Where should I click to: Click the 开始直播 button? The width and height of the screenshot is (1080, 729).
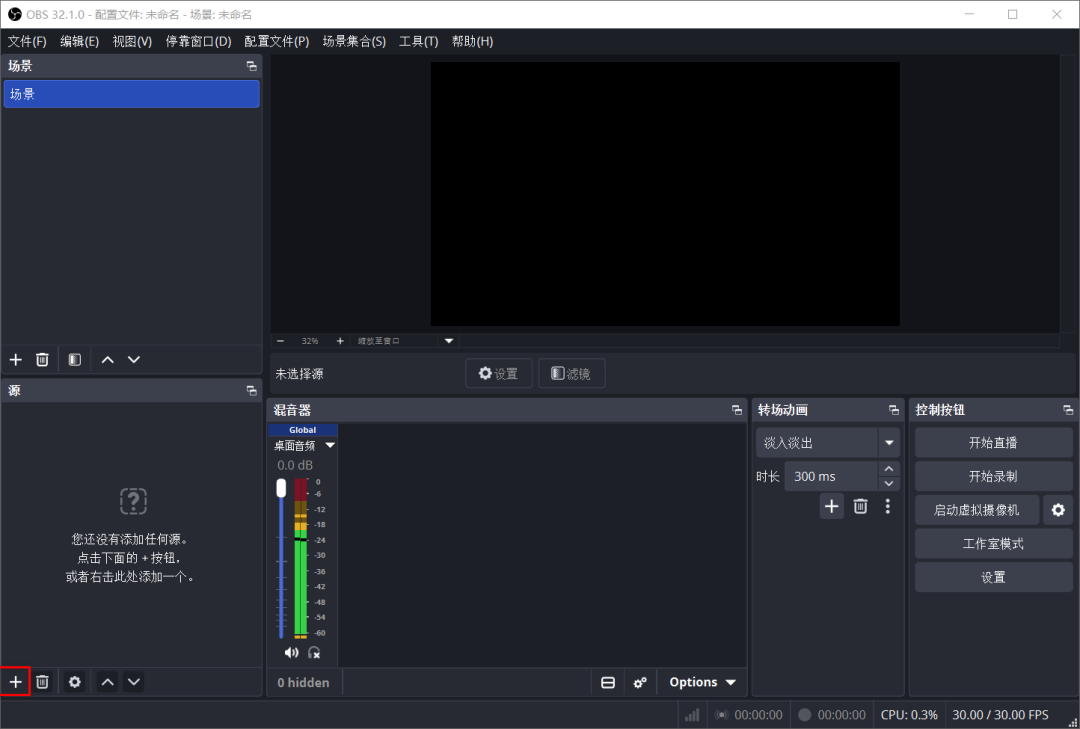tap(993, 442)
